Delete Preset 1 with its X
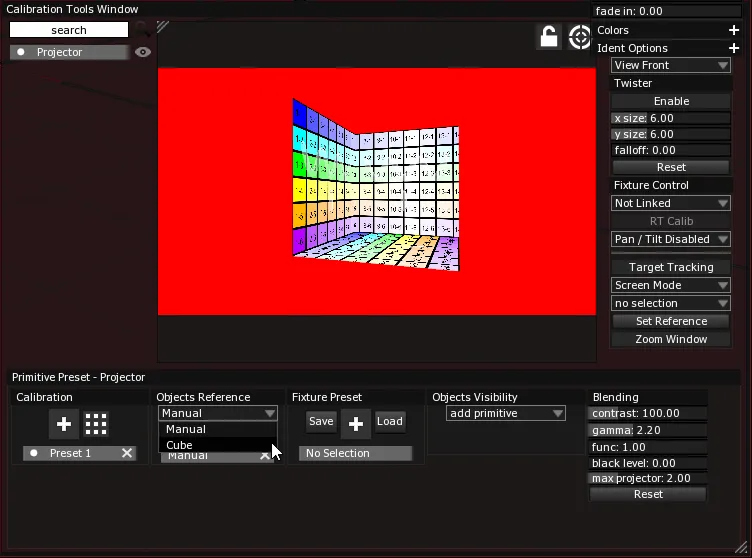Image resolution: width=752 pixels, height=558 pixels. [x=127, y=453]
